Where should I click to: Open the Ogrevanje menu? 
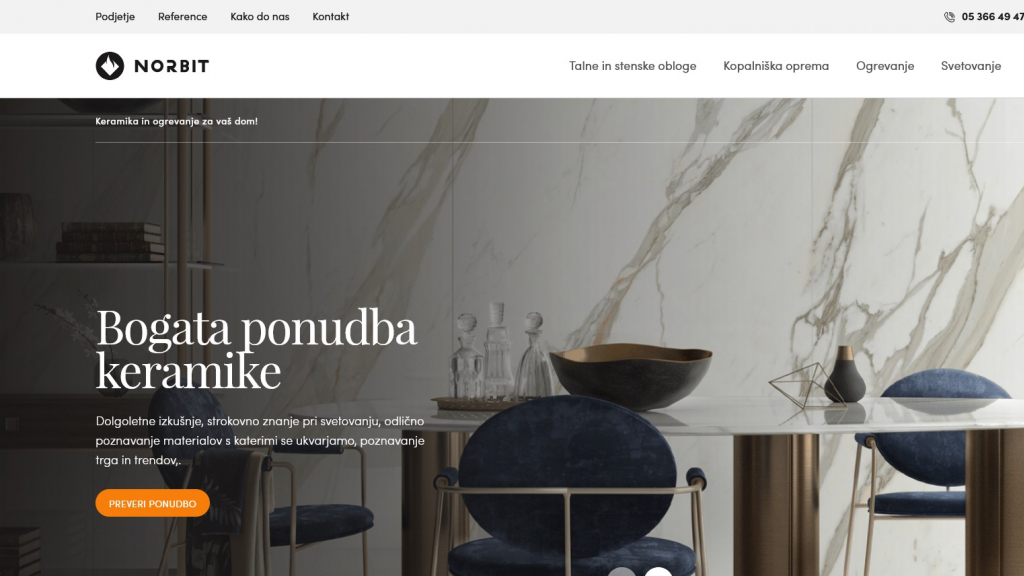tap(885, 66)
